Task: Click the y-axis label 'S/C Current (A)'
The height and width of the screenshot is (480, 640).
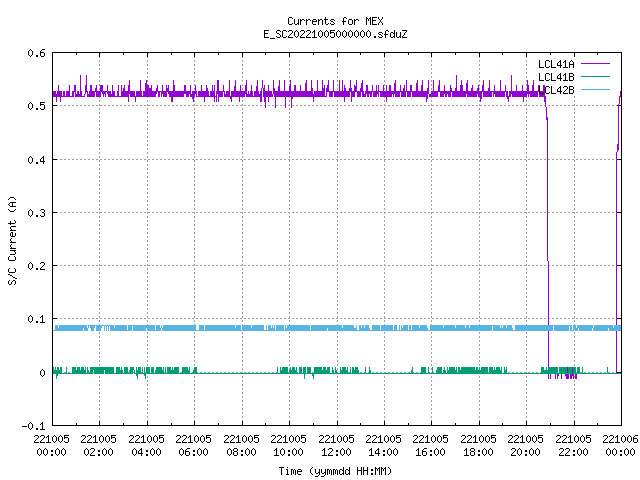Action: tap(12, 241)
